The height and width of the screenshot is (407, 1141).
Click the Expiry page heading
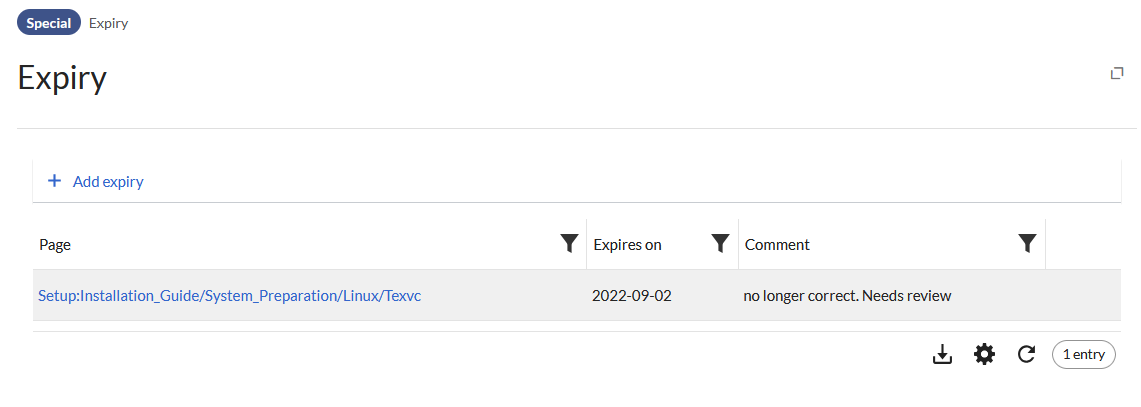[62, 78]
